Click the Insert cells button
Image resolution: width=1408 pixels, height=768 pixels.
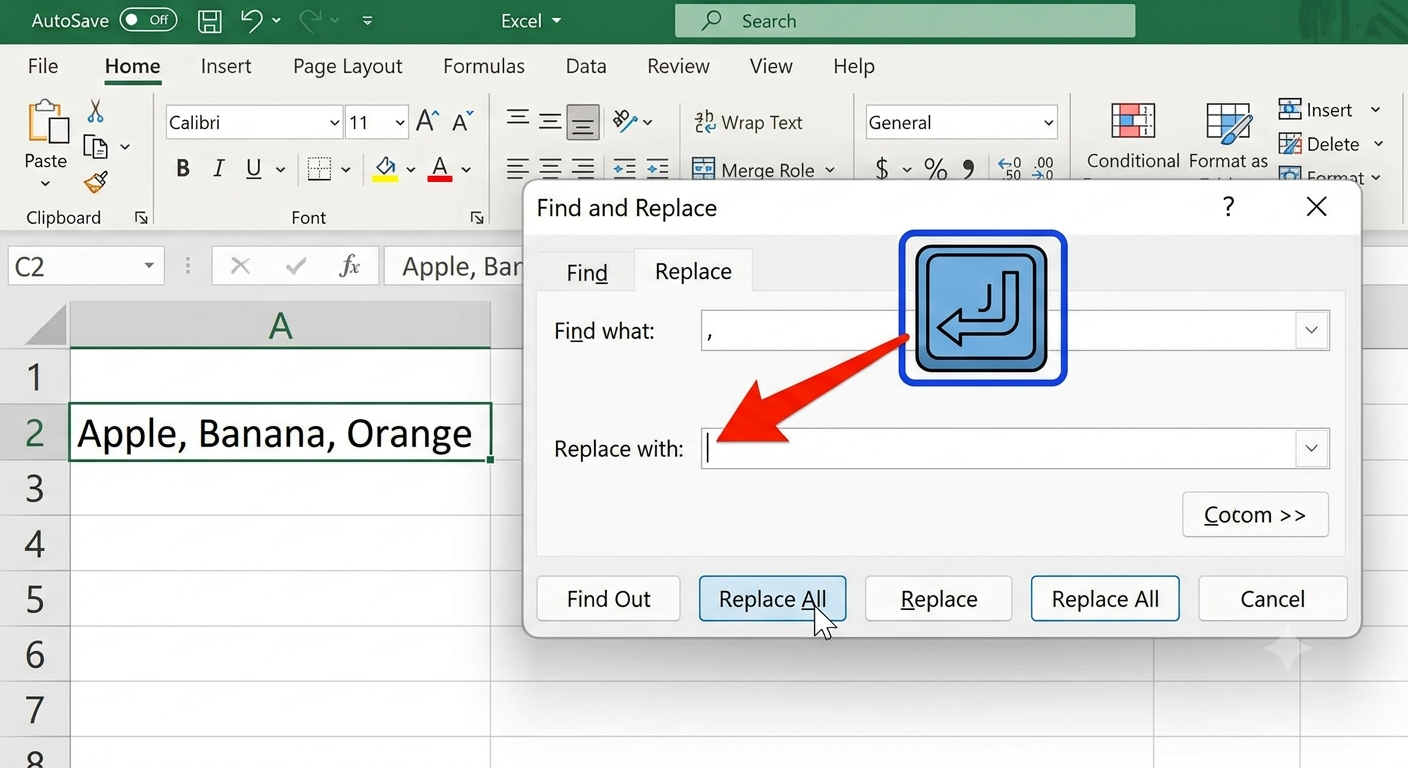click(1315, 110)
